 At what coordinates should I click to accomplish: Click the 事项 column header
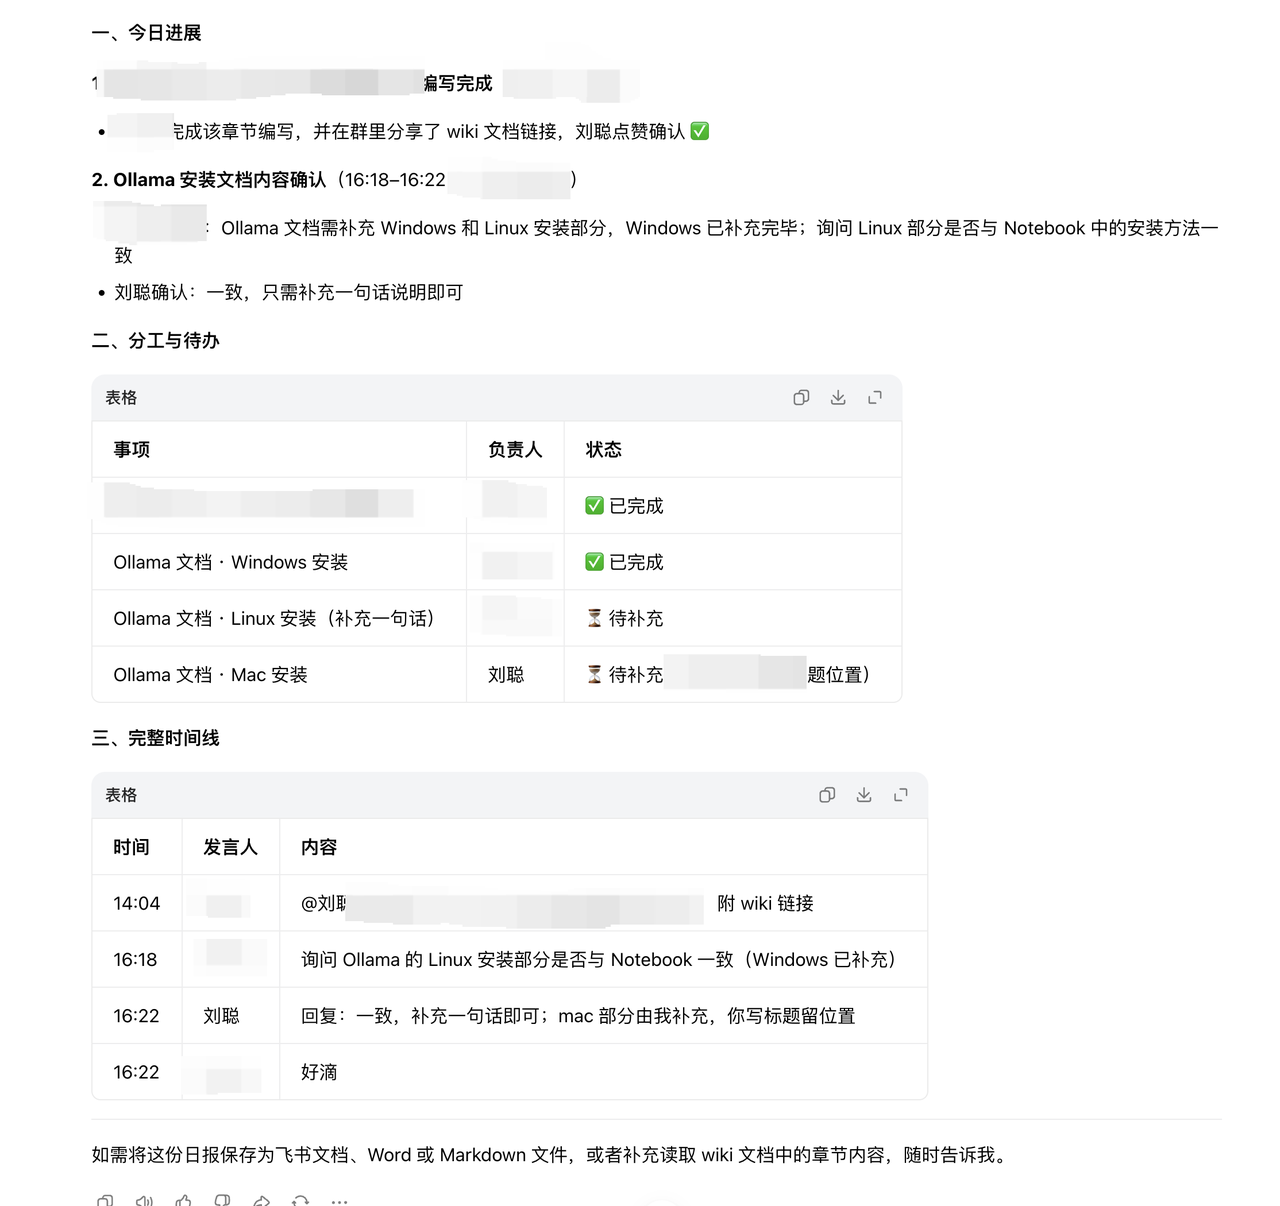point(132,450)
